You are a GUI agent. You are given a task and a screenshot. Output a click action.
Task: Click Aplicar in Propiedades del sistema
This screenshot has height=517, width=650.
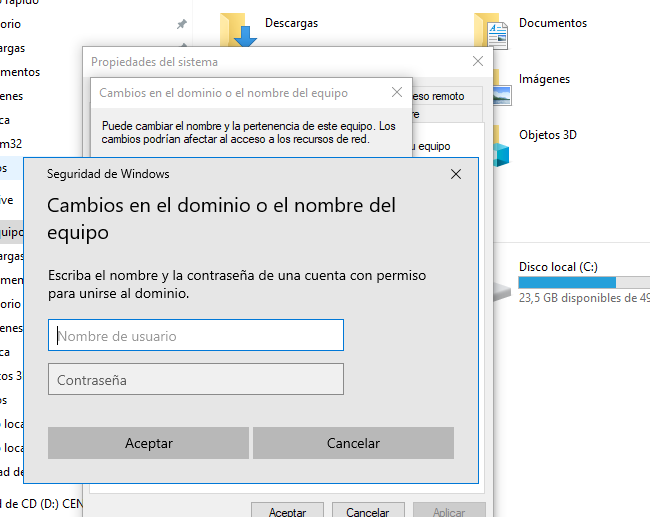pos(449,511)
